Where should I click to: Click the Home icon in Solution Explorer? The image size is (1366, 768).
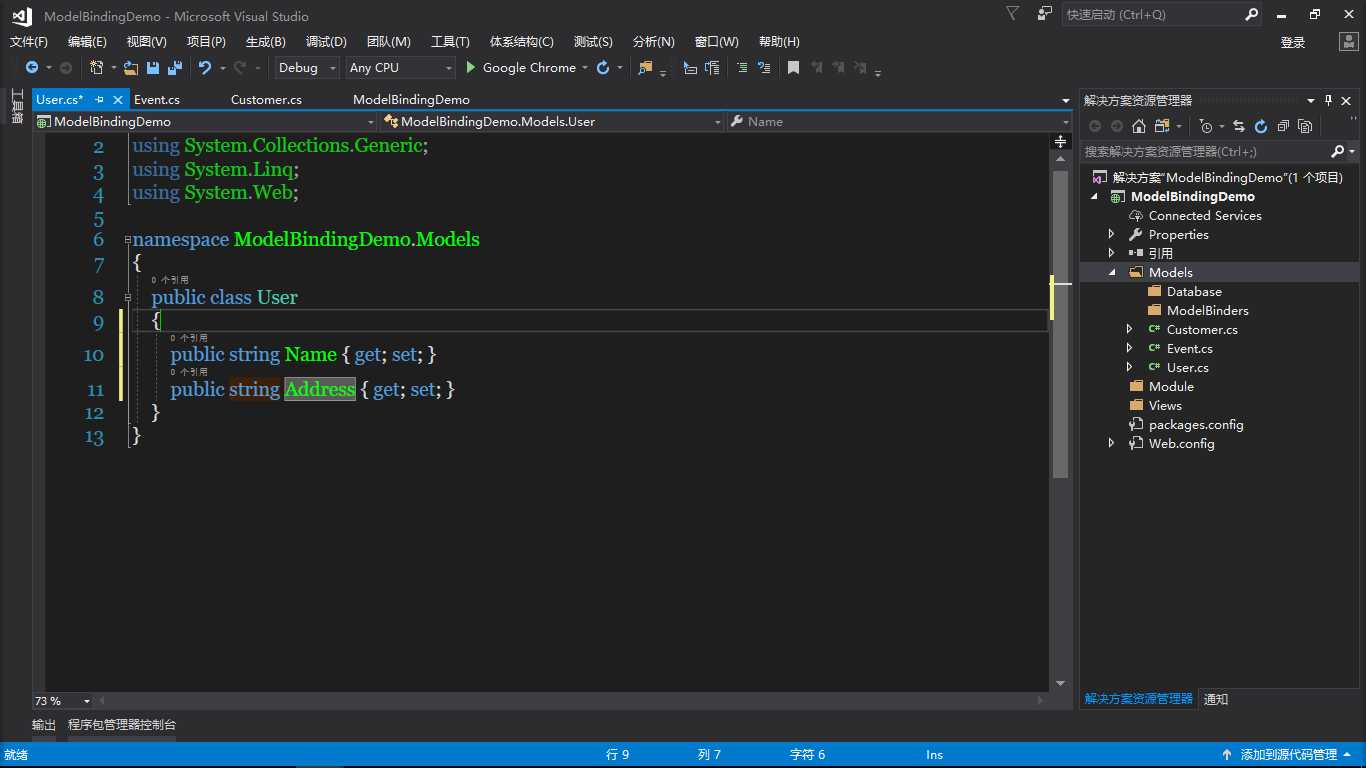(x=1139, y=126)
